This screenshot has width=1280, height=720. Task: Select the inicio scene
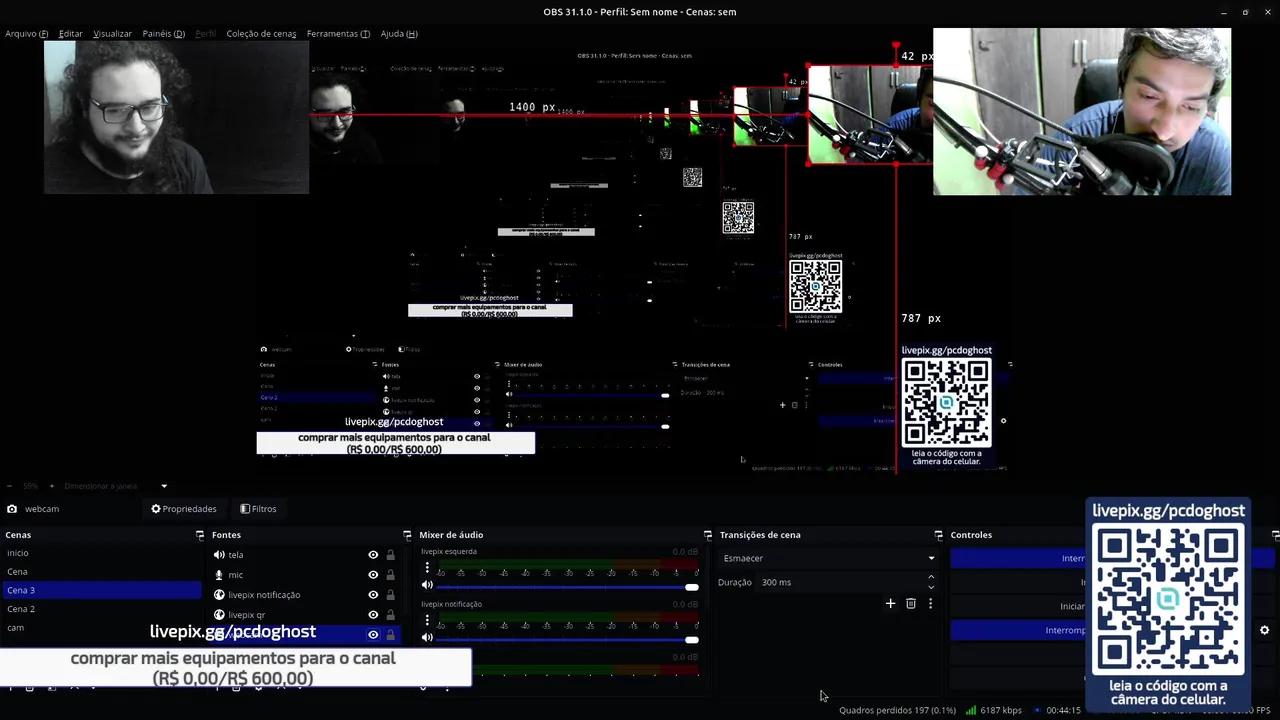pyautogui.click(x=100, y=553)
